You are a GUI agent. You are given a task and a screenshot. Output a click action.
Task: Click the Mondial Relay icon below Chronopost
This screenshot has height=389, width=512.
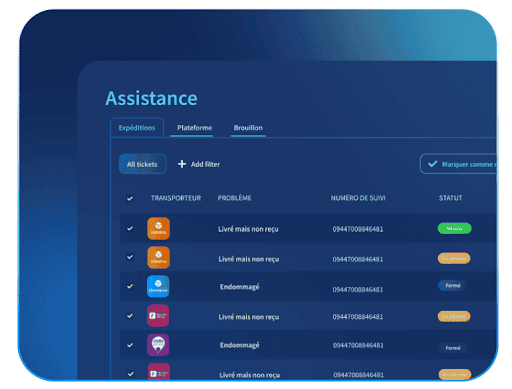tap(158, 316)
